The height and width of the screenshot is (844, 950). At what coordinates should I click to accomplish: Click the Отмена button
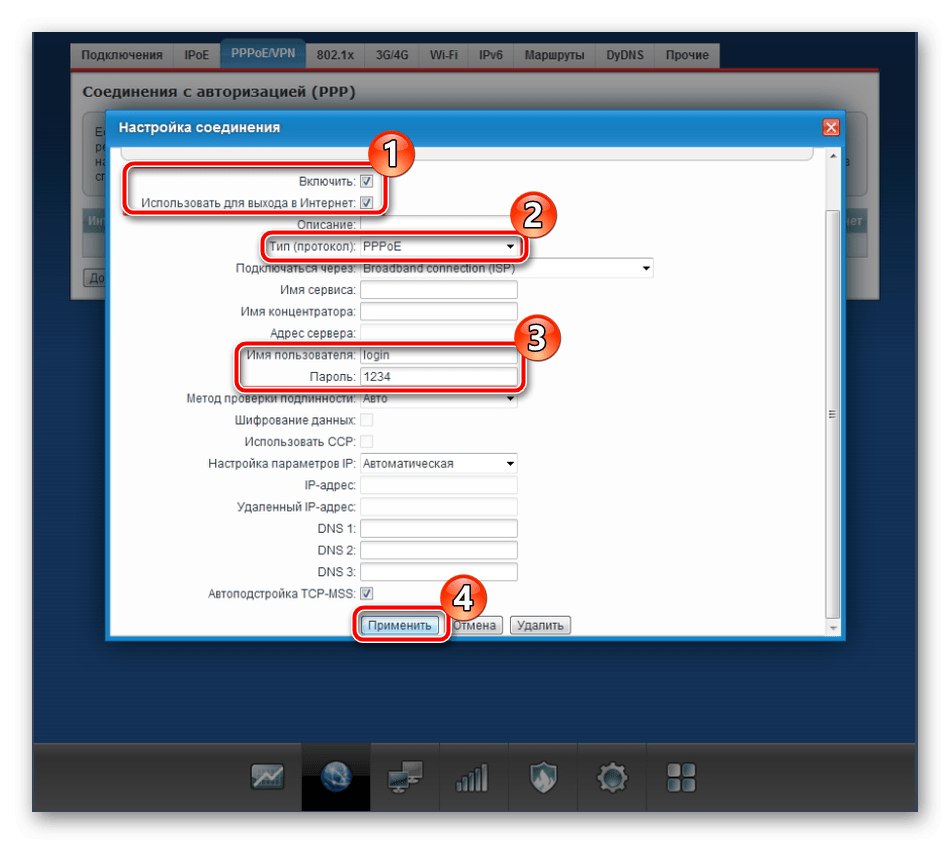click(474, 625)
